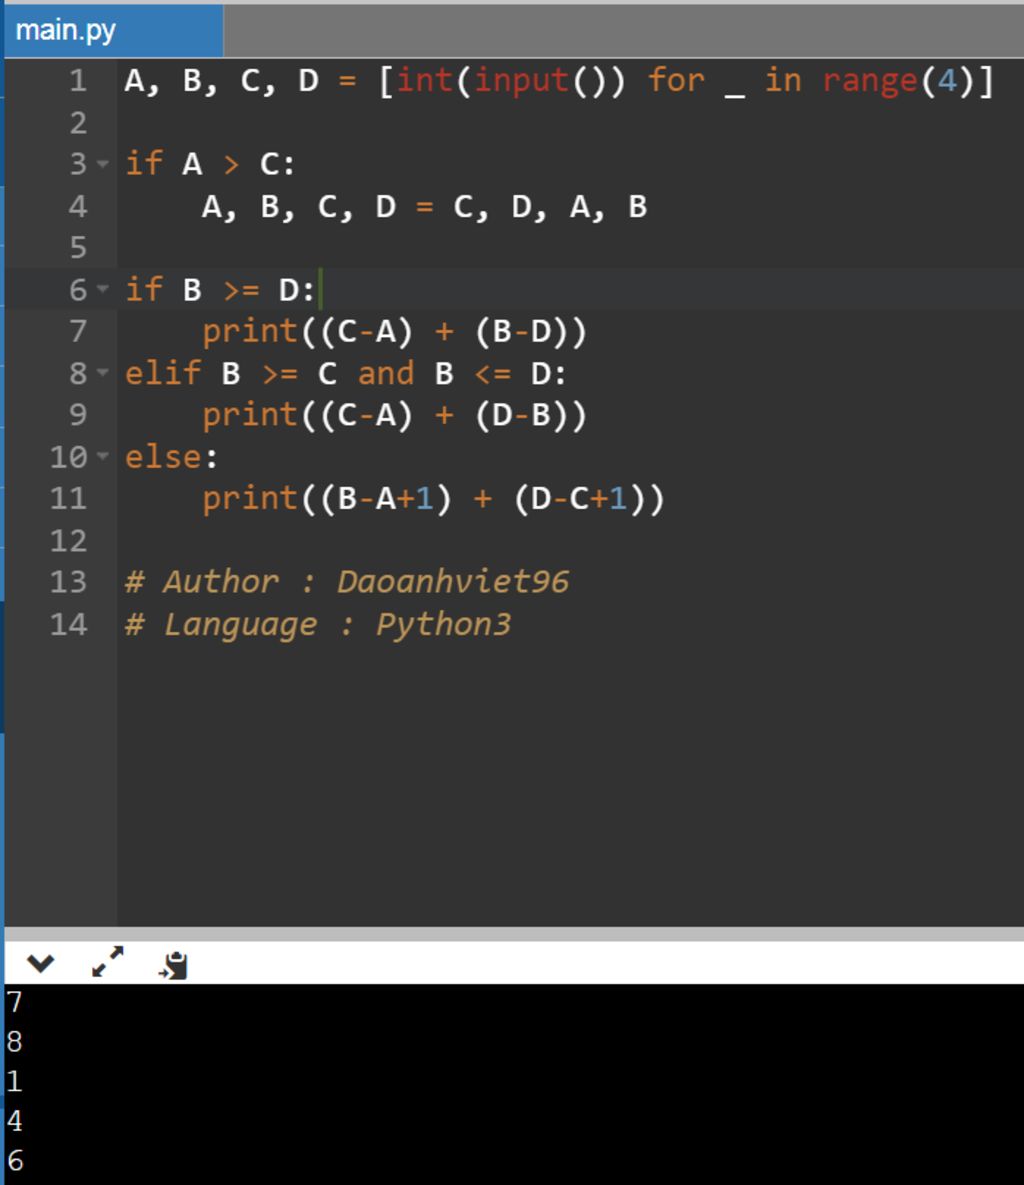This screenshot has width=1024, height=1185.
Task: Click the '# Language : Python3' comment
Action: [x=318, y=625]
